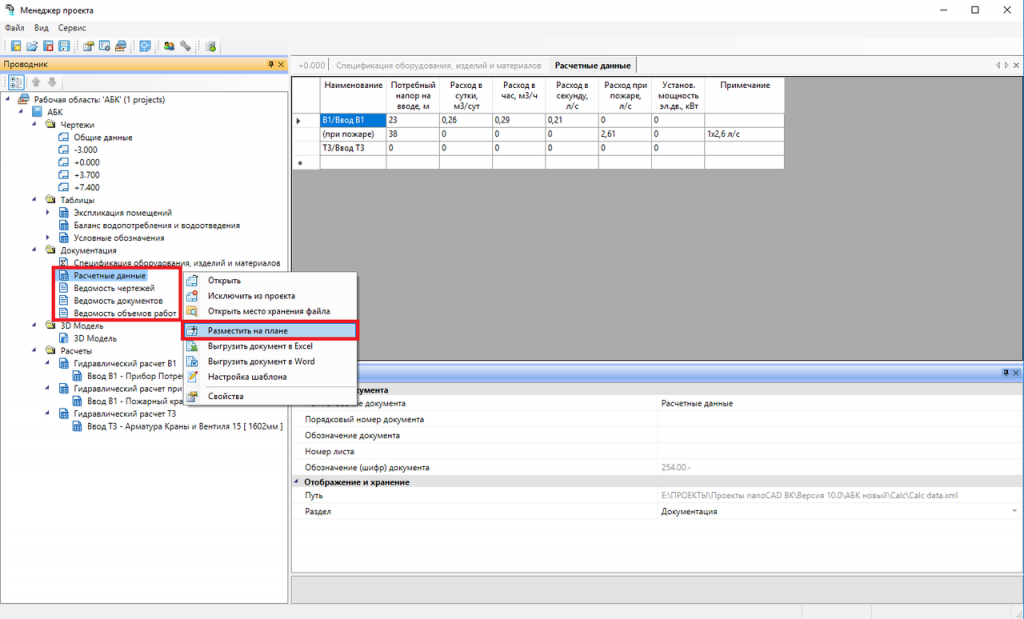Select Разместить на плане menu entry
Screen dimensions: 1024x619
[270, 331]
